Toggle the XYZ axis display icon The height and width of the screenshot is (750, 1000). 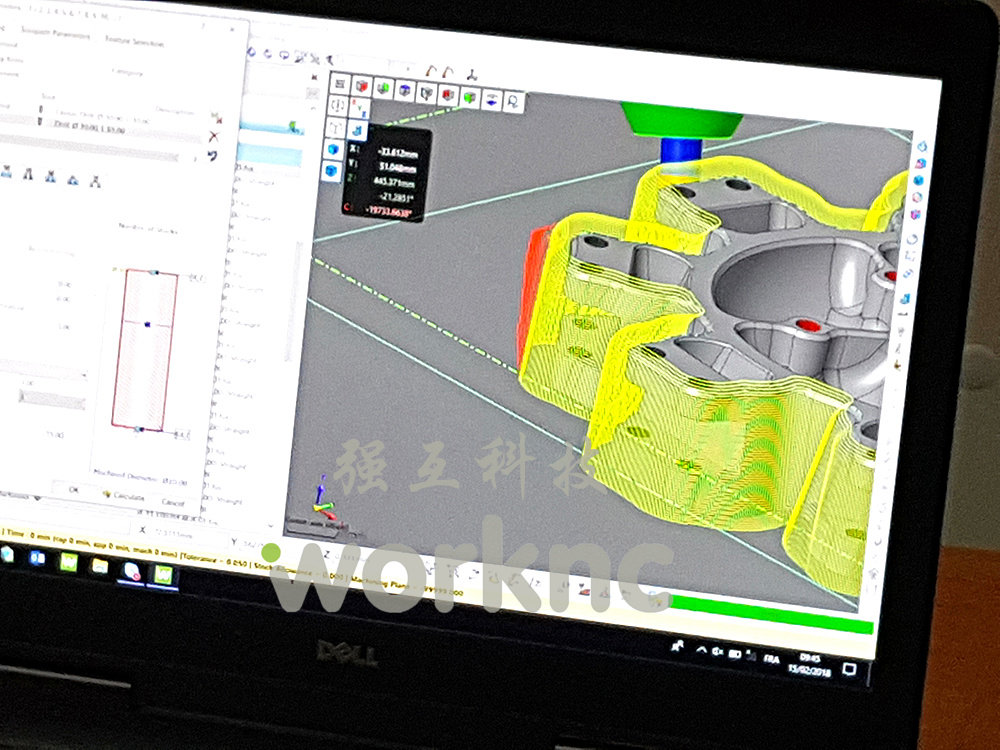point(360,107)
